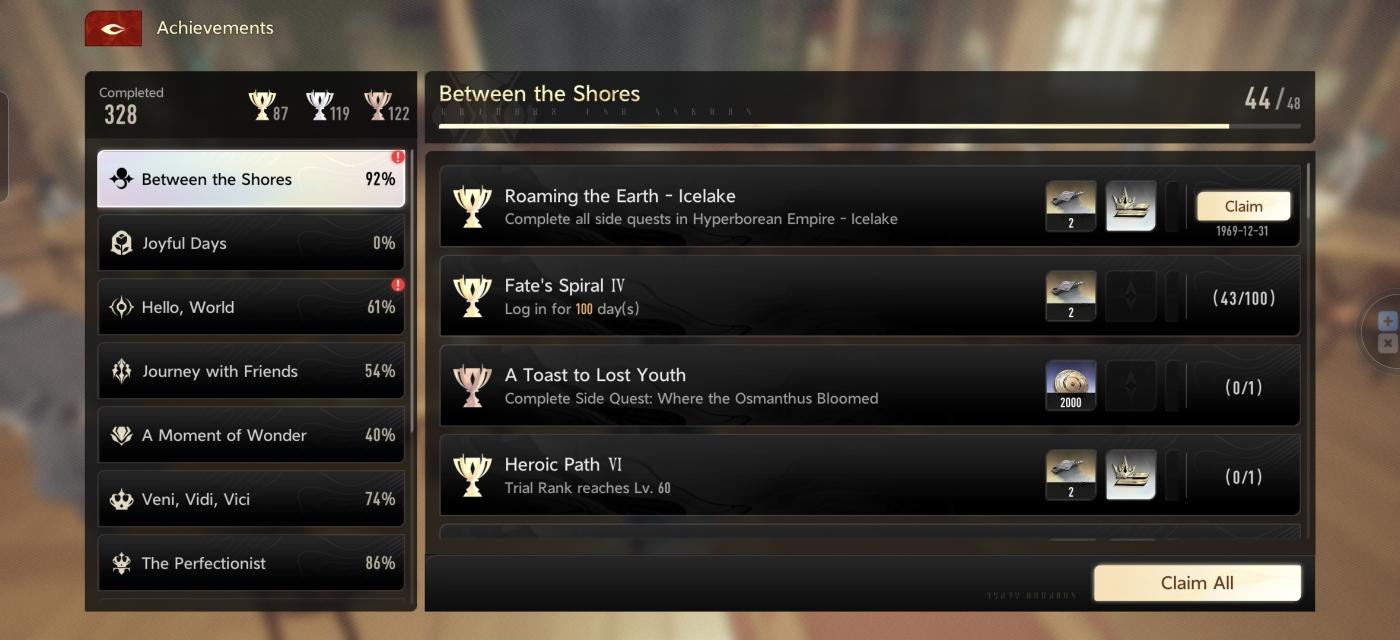Open the Joyful Days category
The image size is (1400, 640).
tap(251, 243)
